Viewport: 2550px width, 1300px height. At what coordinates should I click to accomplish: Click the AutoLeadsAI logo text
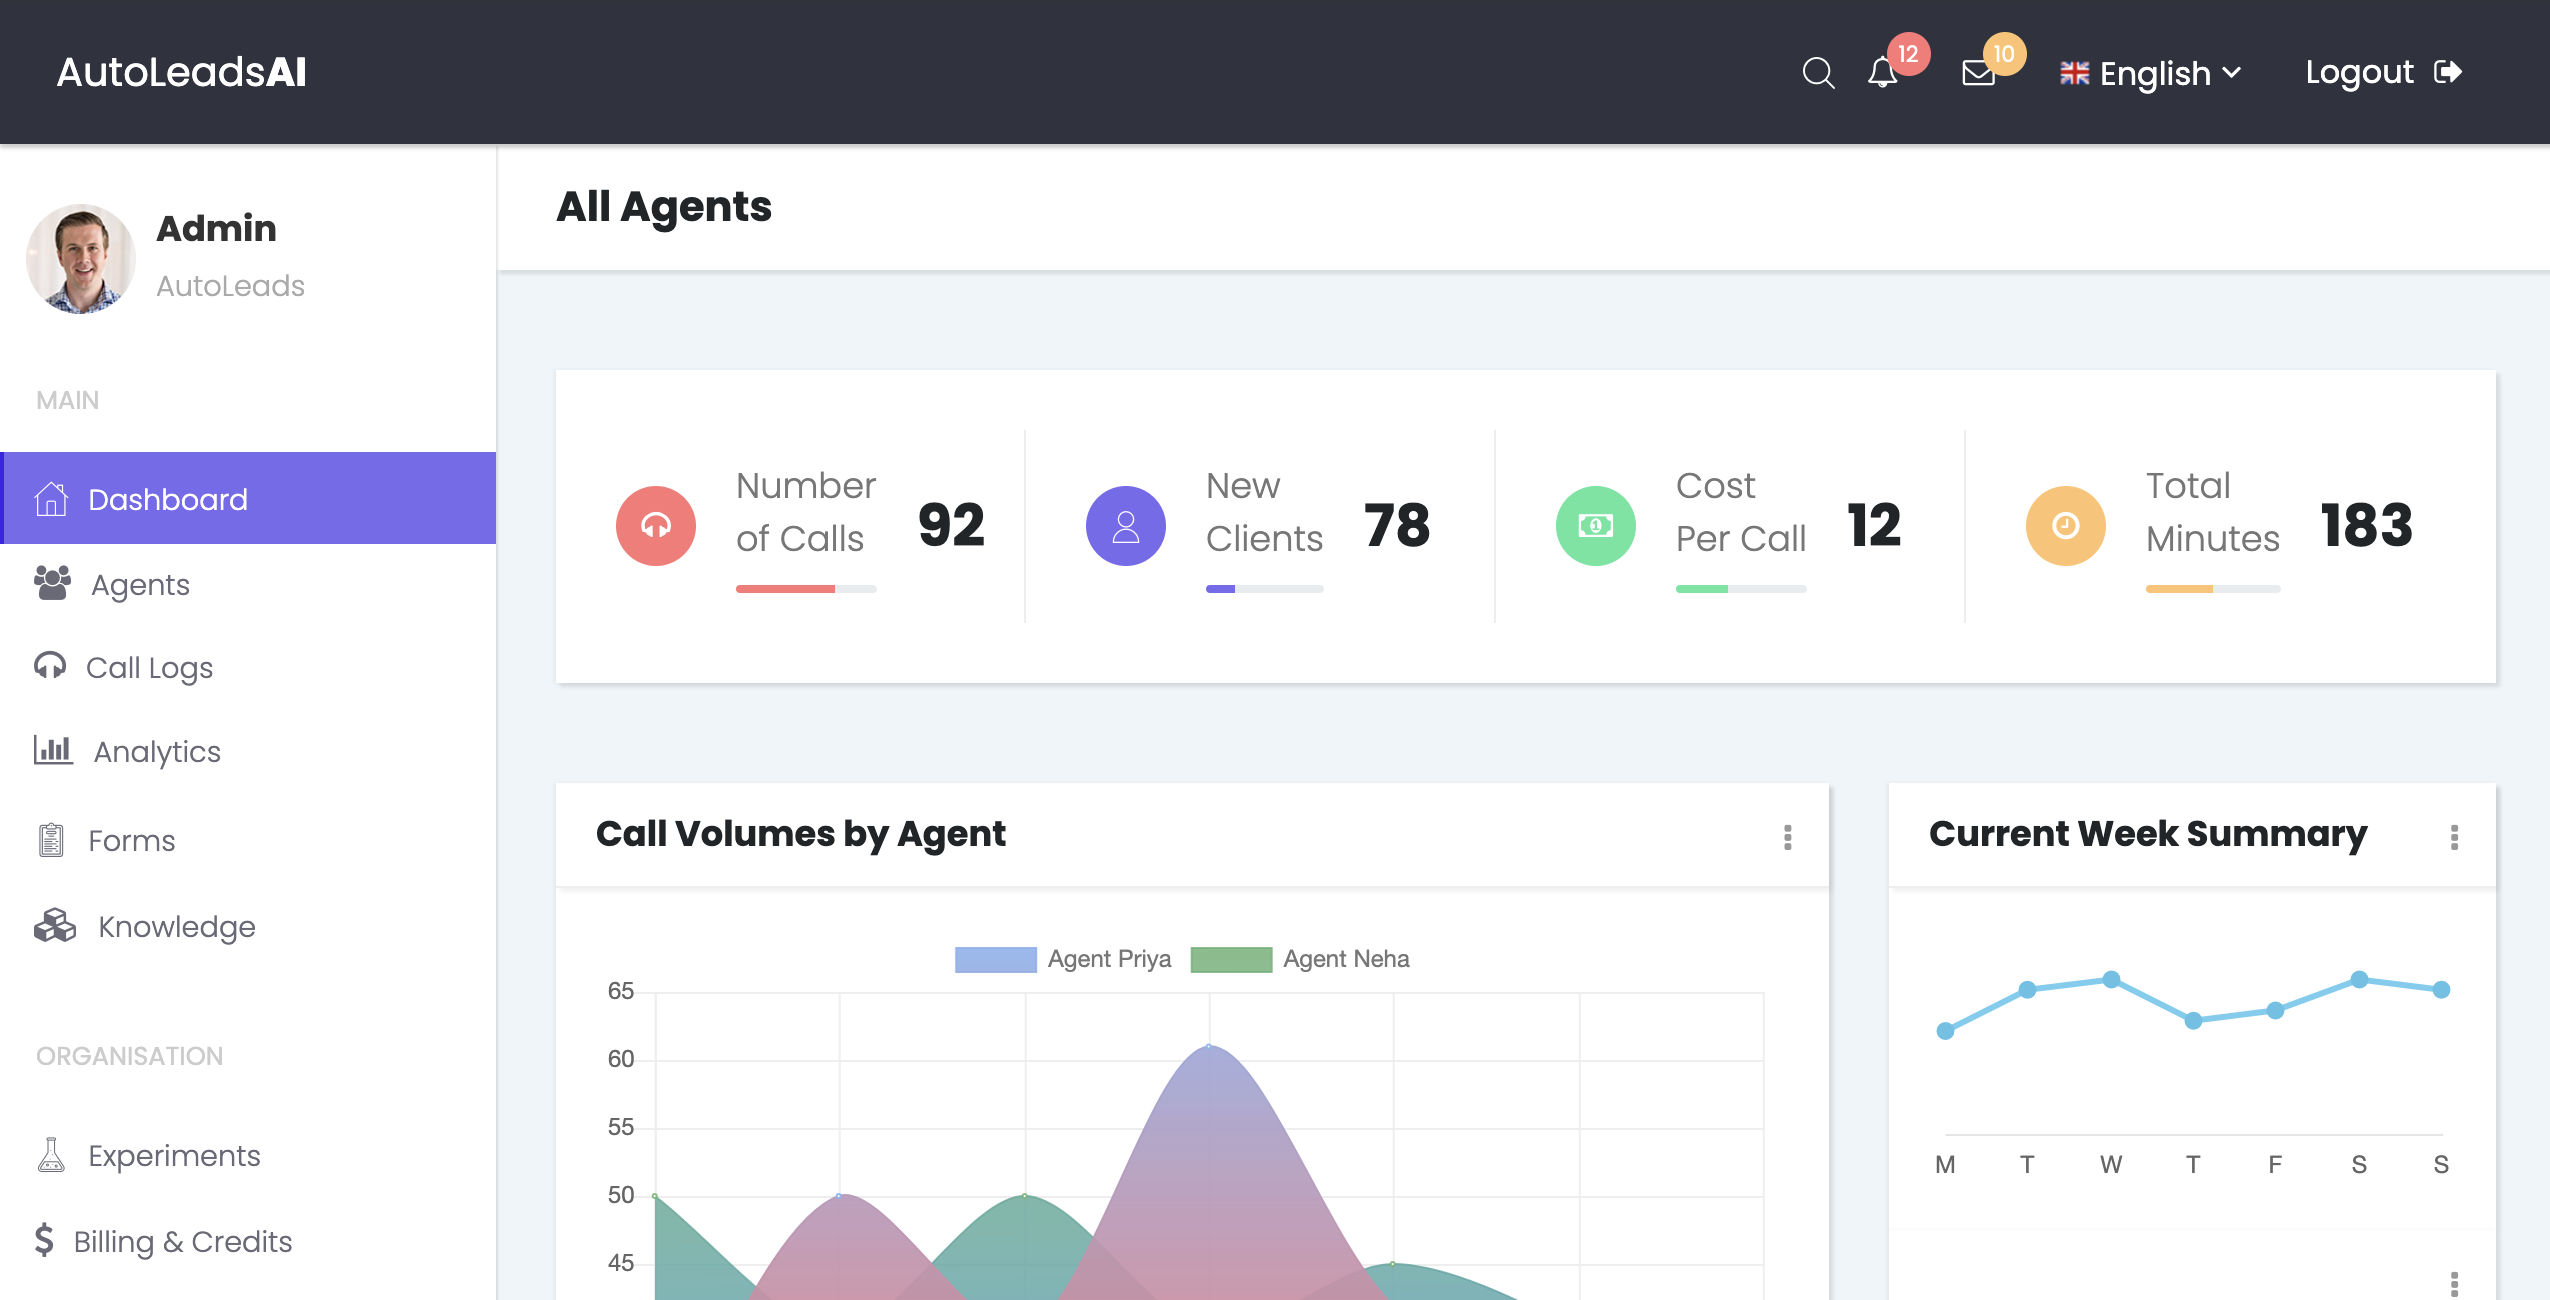tap(182, 72)
